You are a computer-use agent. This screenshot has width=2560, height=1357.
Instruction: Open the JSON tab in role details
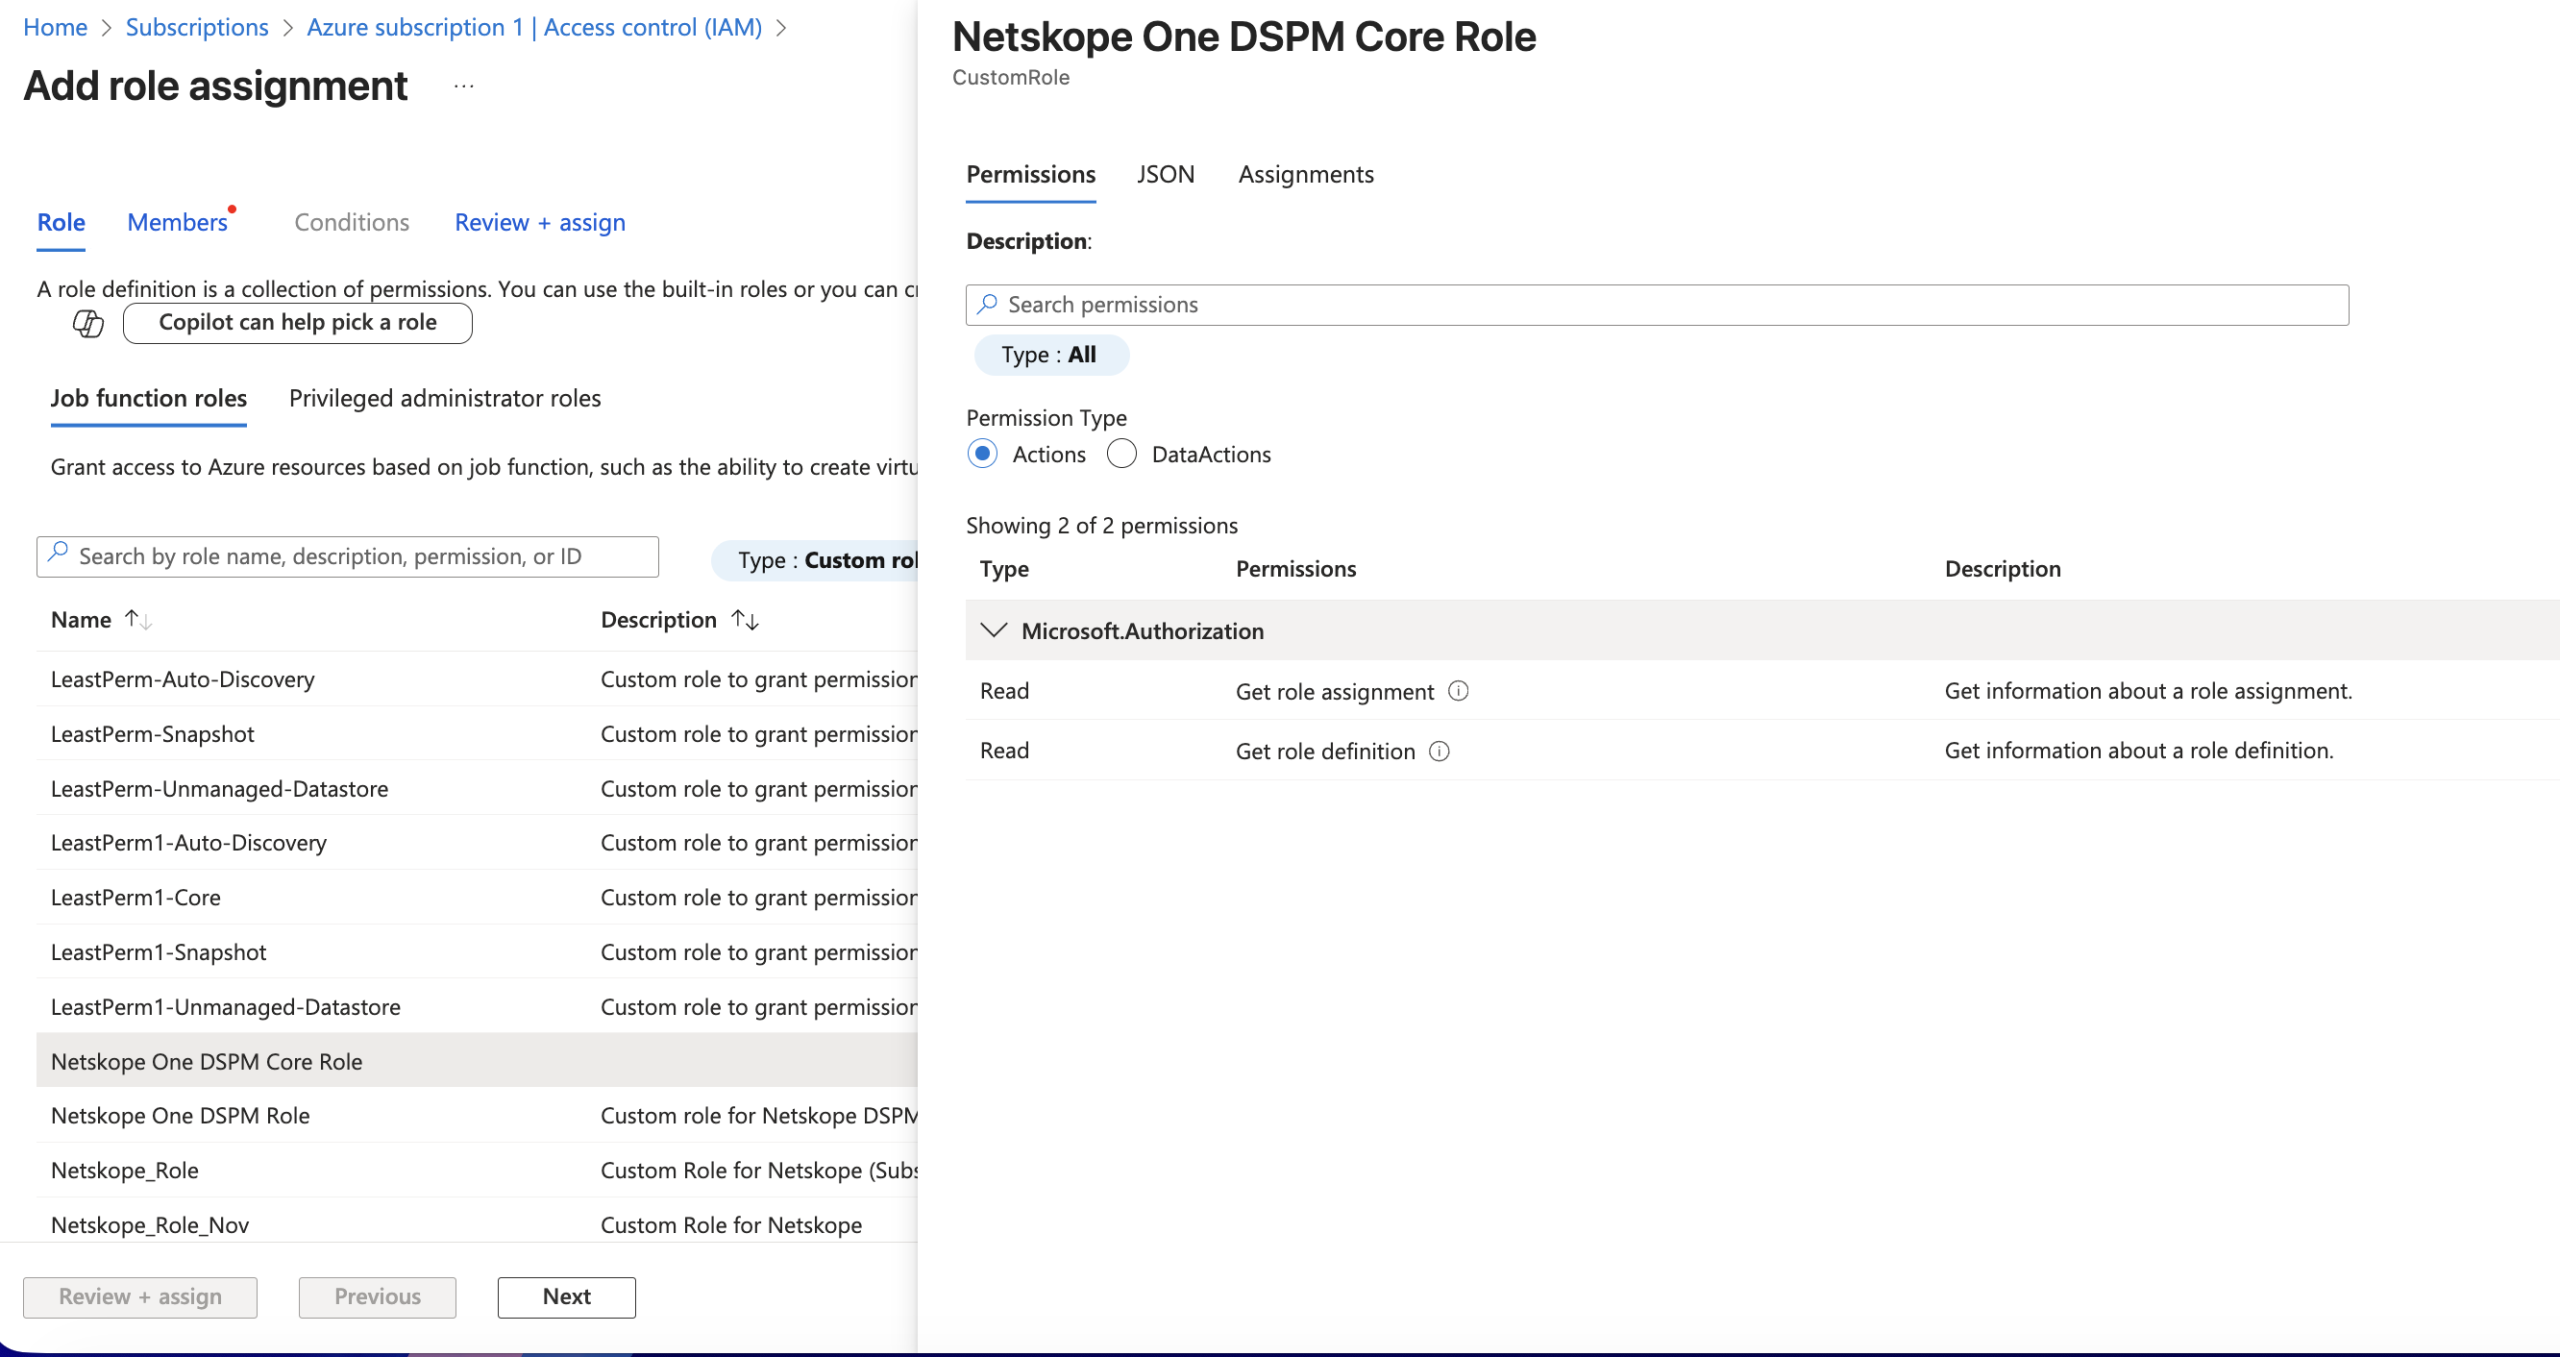click(1166, 174)
